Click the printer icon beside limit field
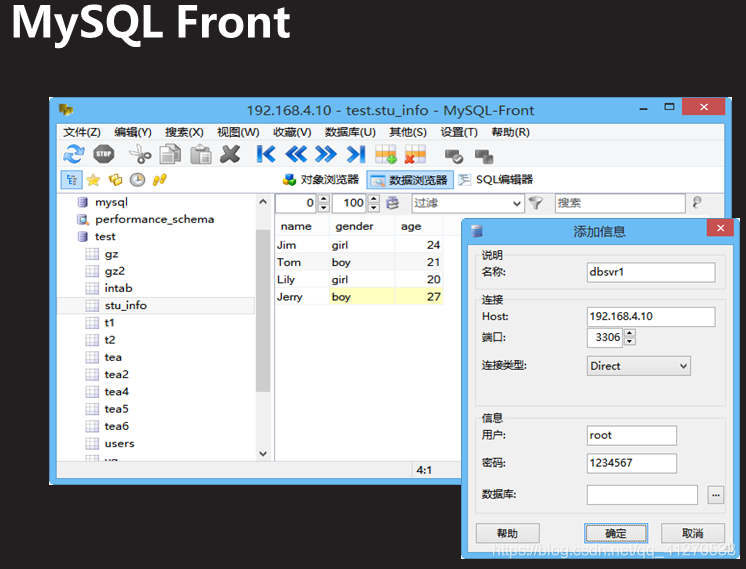 coord(393,203)
